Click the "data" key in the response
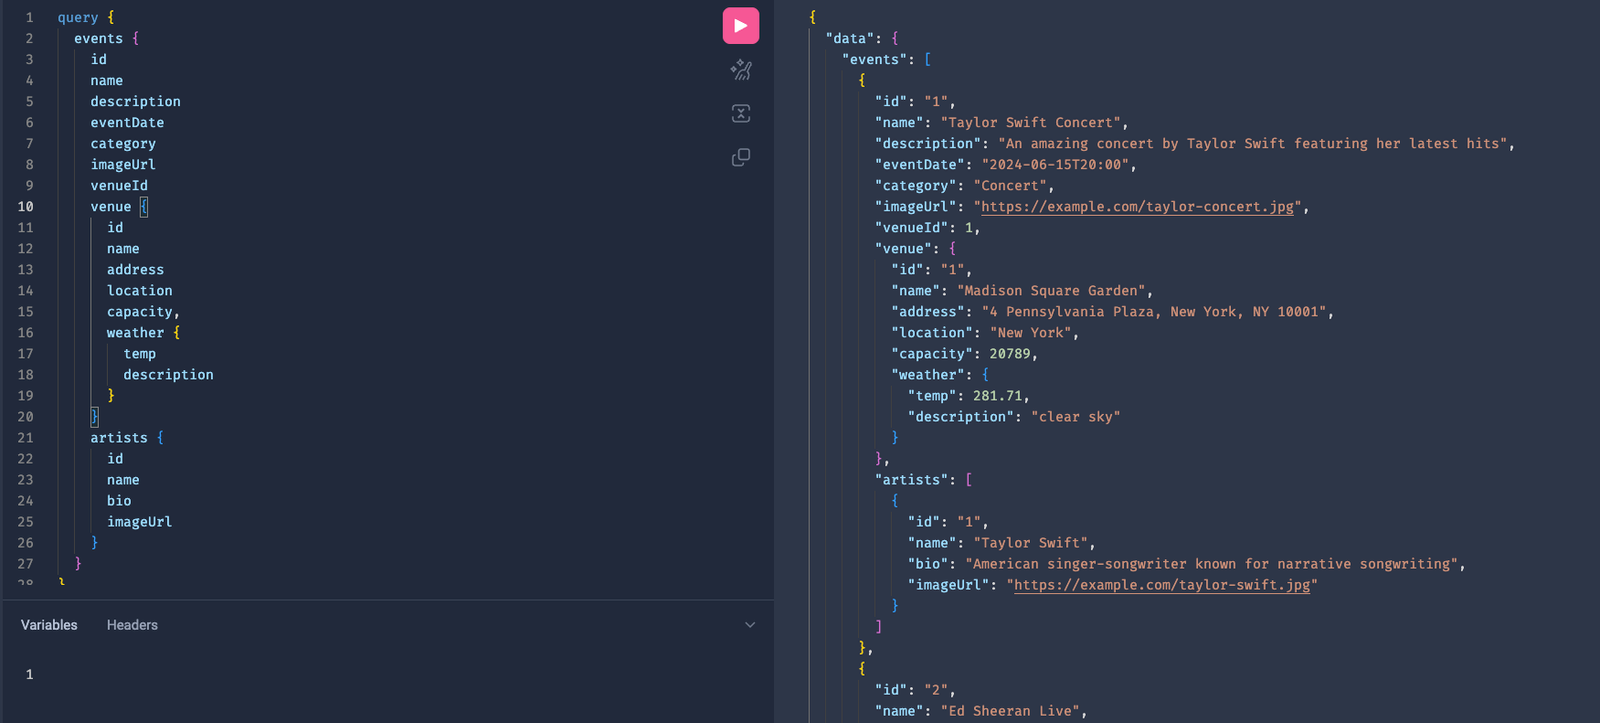Viewport: 1600px width, 723px height. pyautogui.click(x=850, y=39)
